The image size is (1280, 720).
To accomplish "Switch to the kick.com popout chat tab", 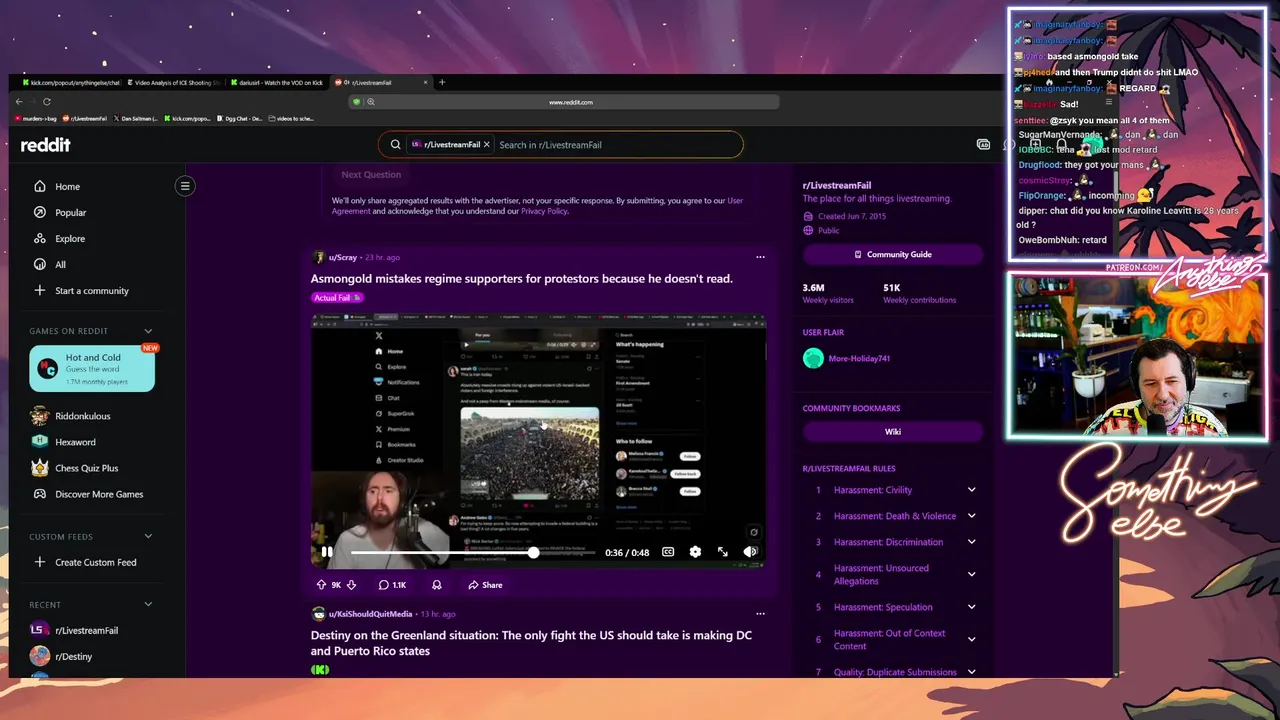I will pos(70,83).
